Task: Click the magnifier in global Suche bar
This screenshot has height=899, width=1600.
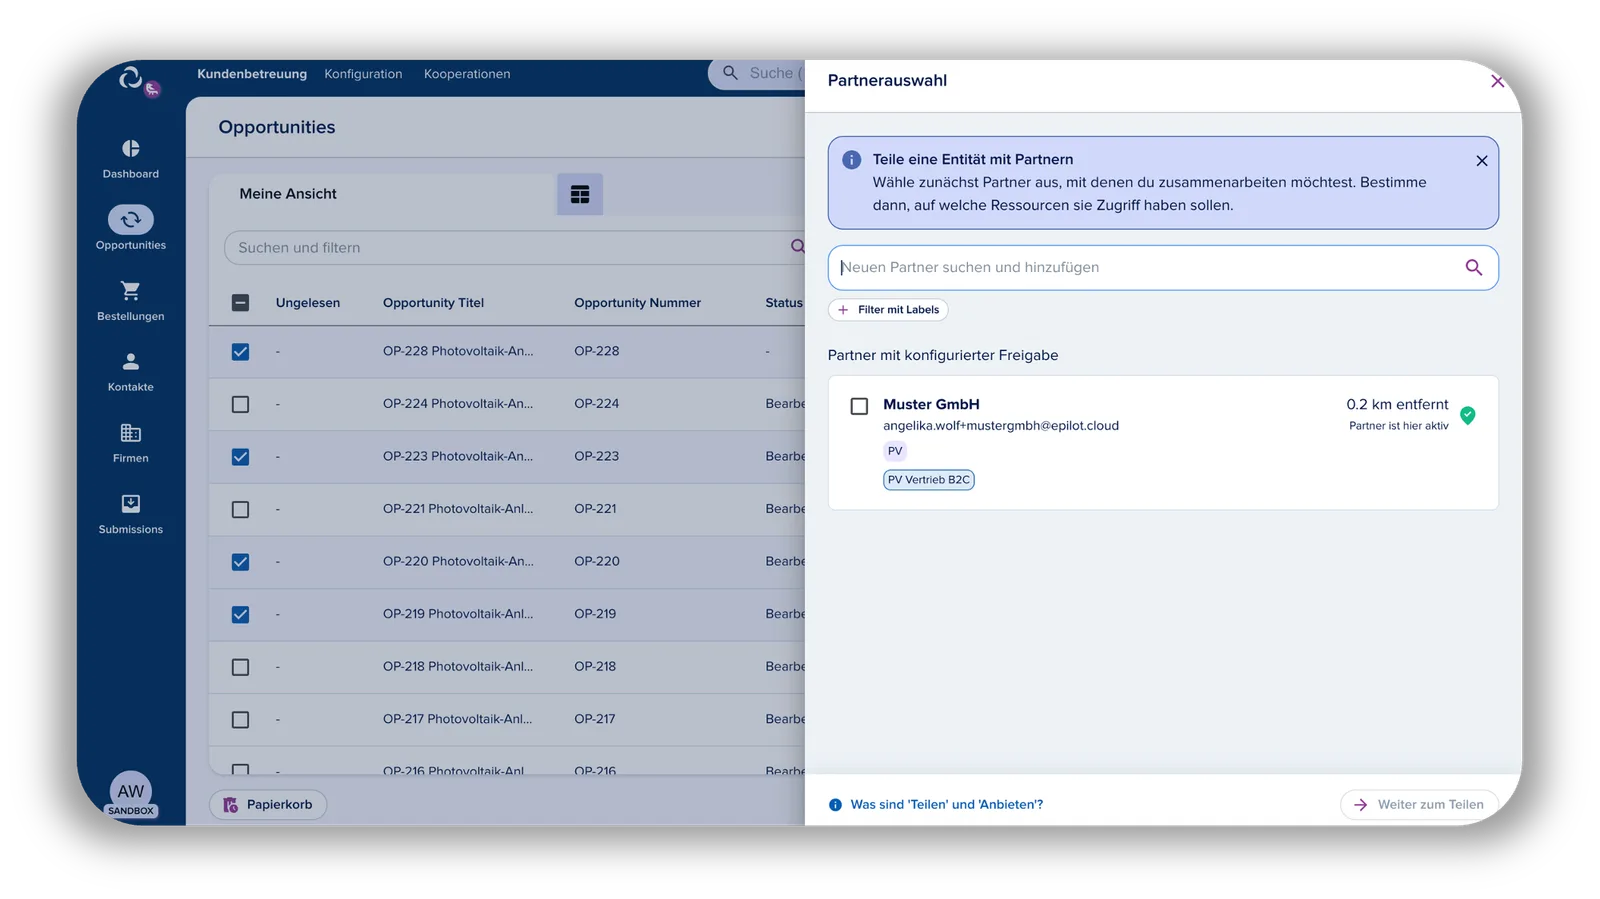Action: click(730, 73)
